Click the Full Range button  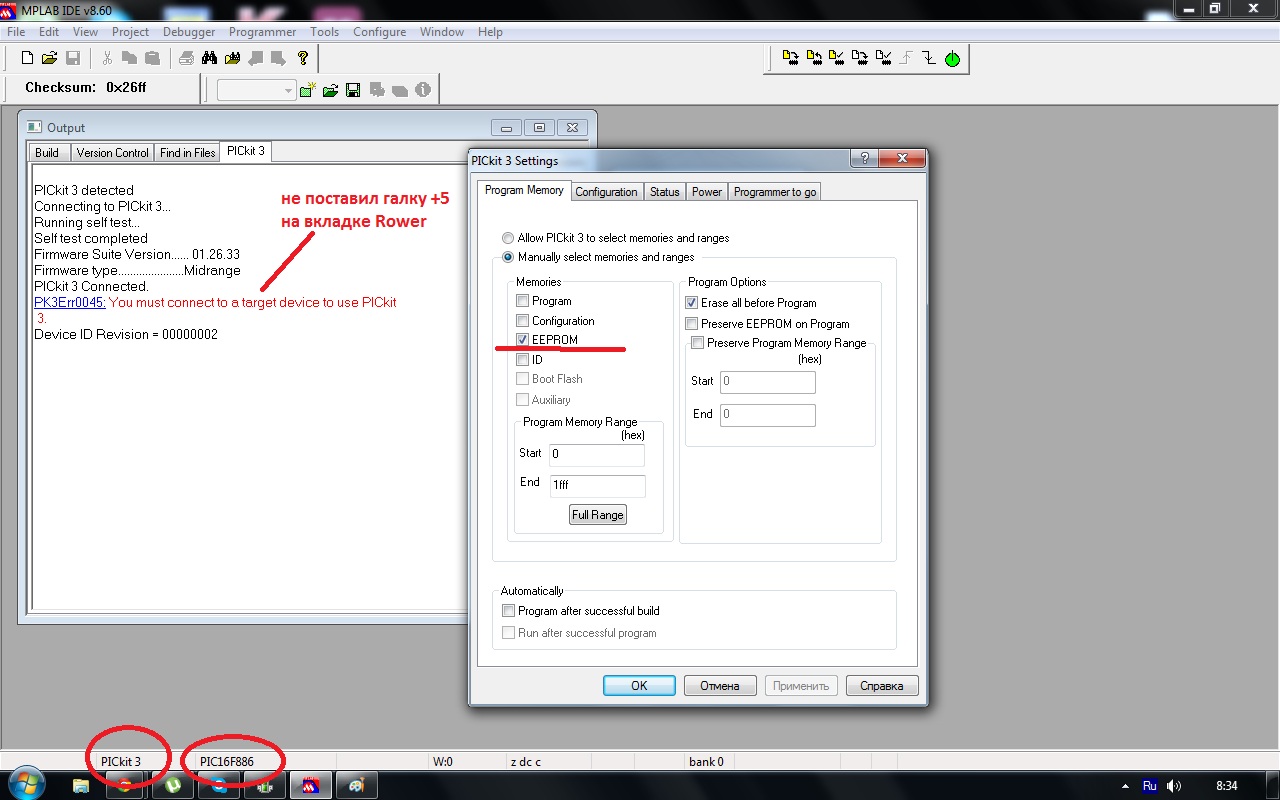[x=598, y=515]
